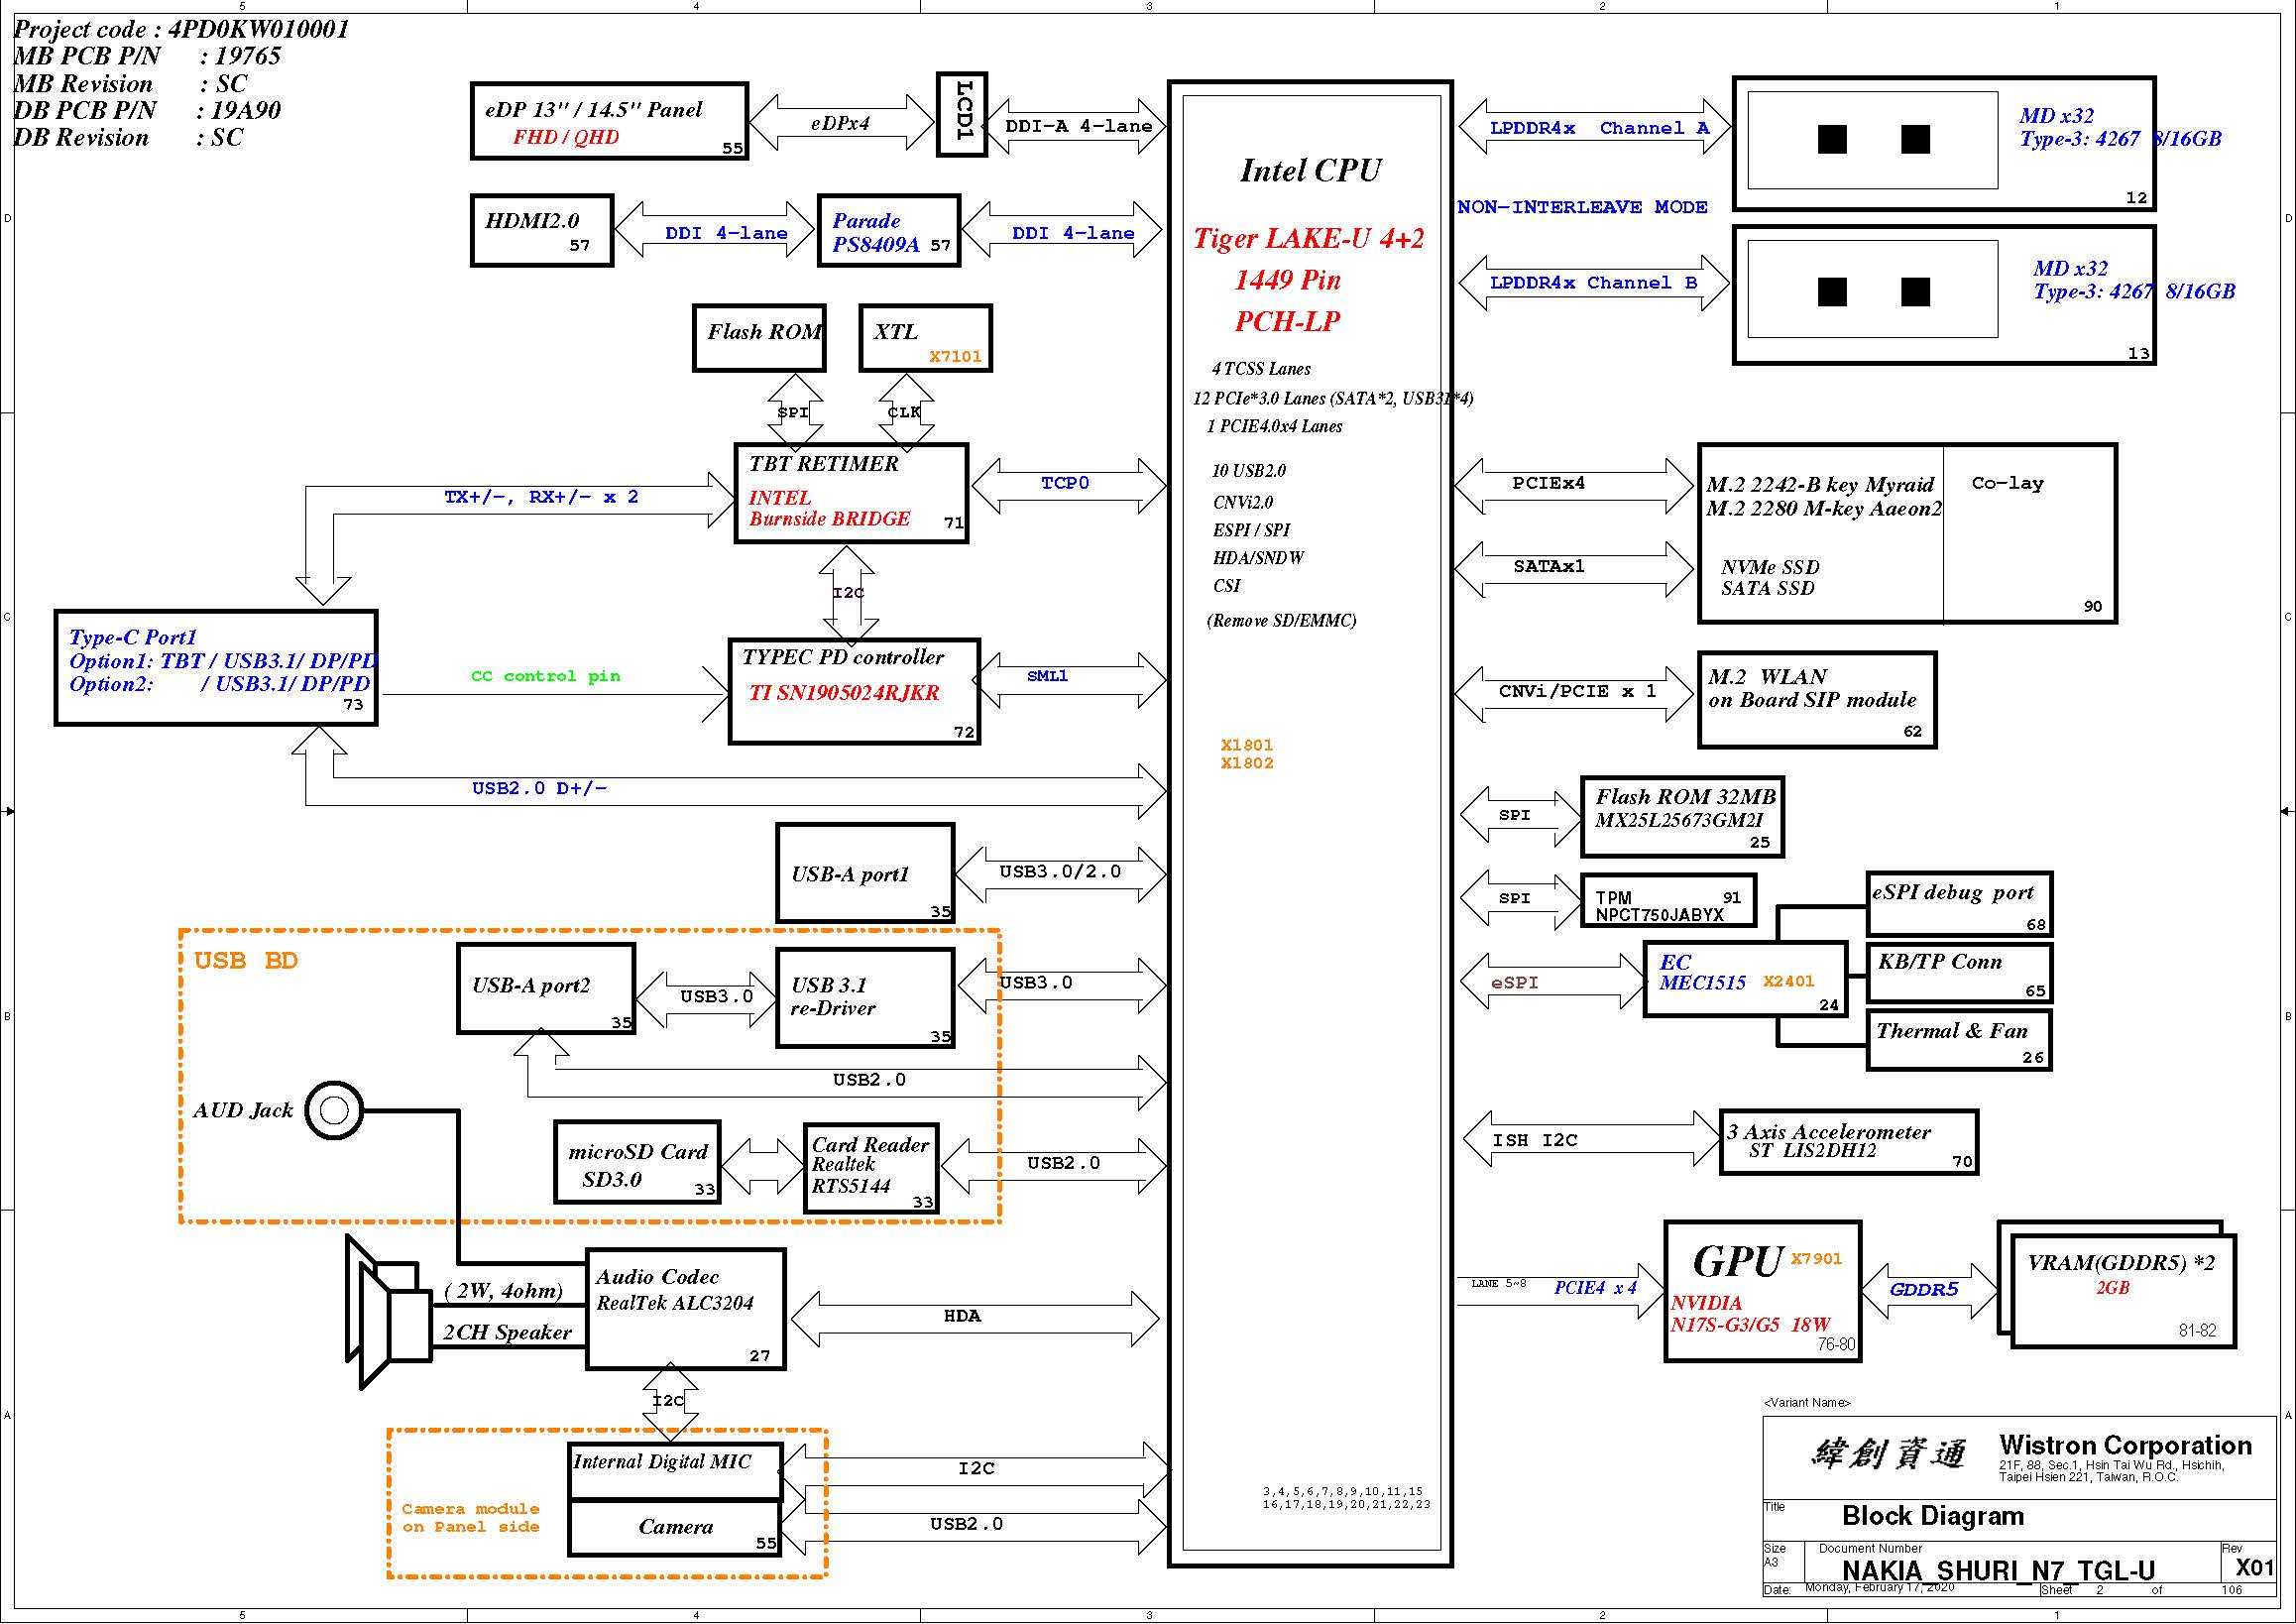
Task: Select the KB/TP Conn block
Action: (1959, 972)
